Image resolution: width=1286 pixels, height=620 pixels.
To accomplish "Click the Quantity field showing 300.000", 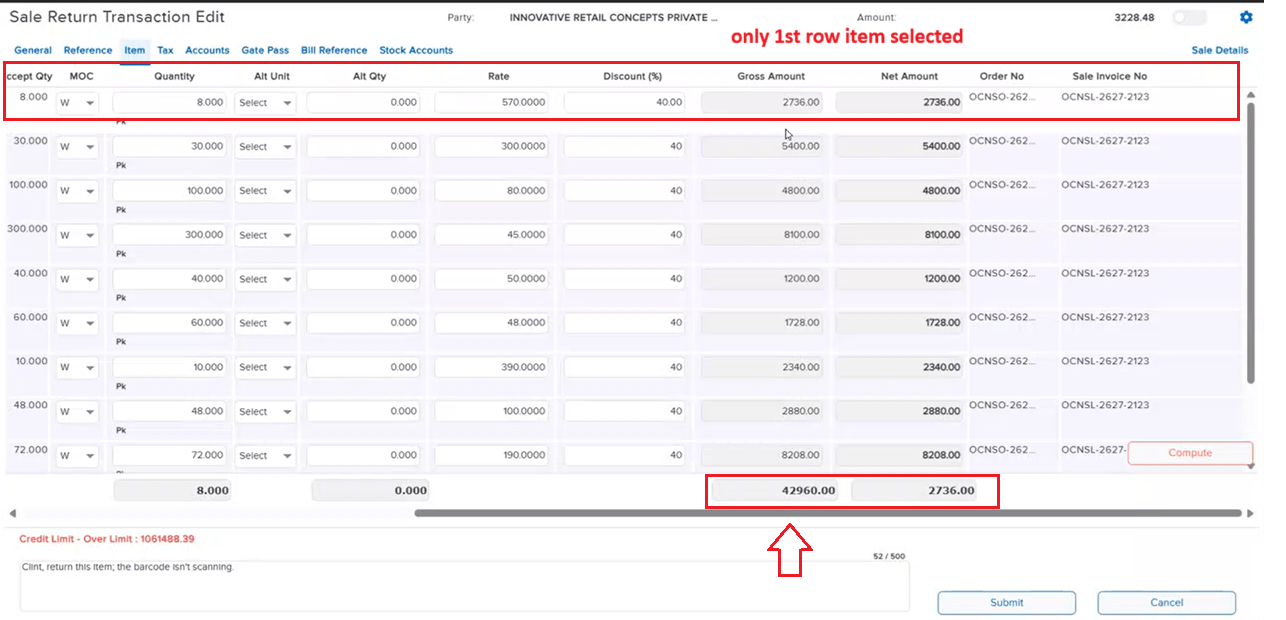I will pos(170,235).
